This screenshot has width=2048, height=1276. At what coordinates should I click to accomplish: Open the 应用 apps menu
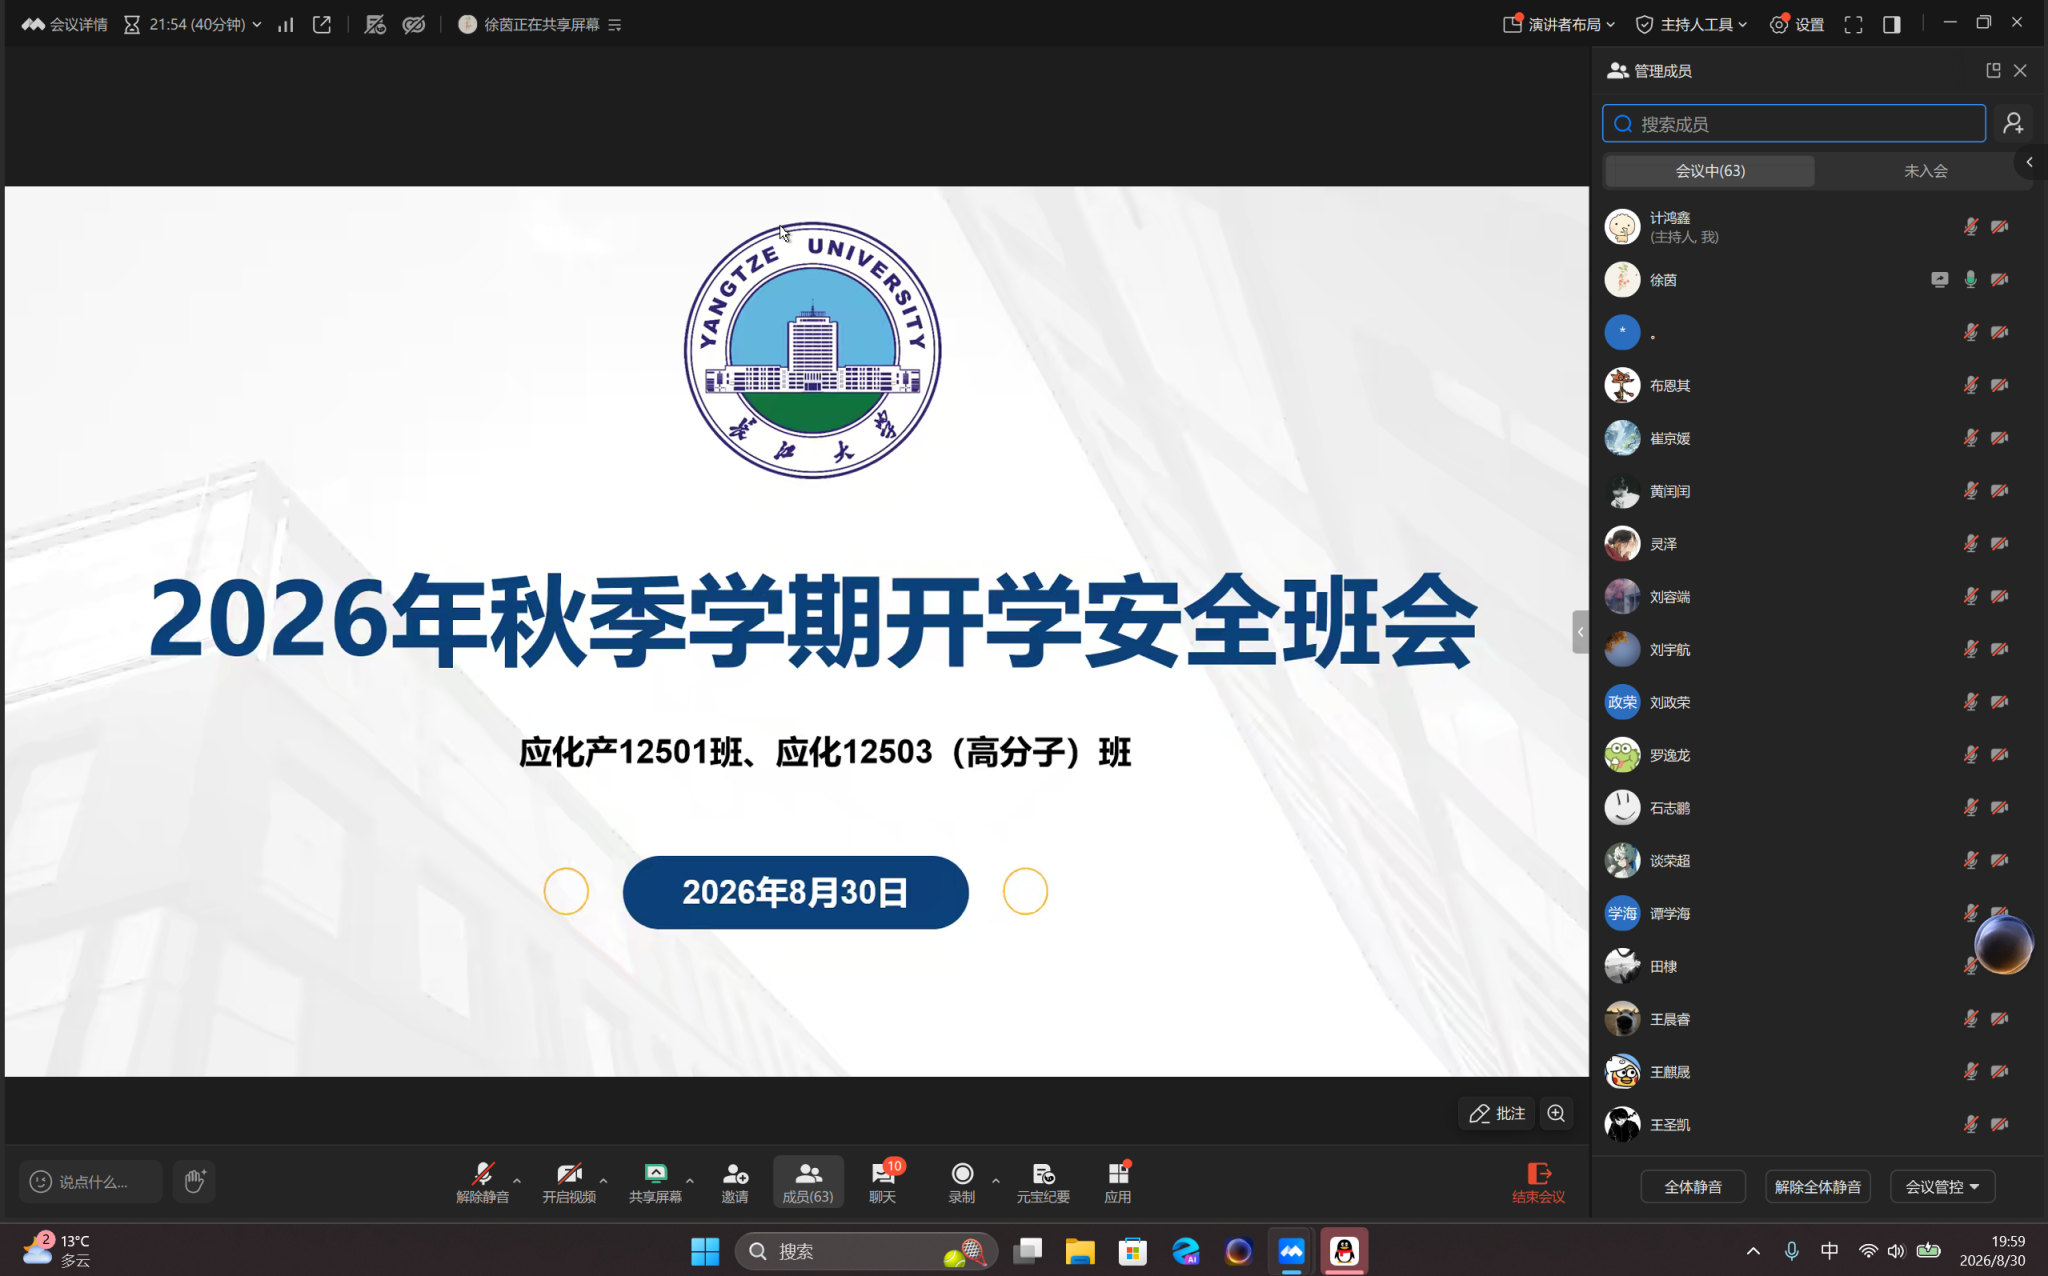(x=1118, y=1182)
